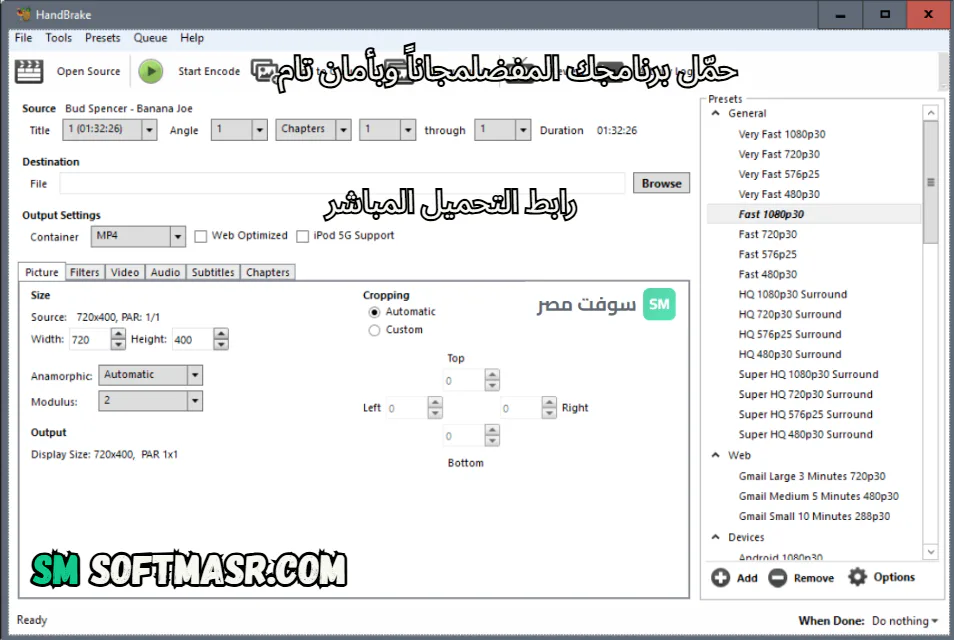Select Fast 480p30 preset
This screenshot has width=954, height=640.
click(x=767, y=274)
